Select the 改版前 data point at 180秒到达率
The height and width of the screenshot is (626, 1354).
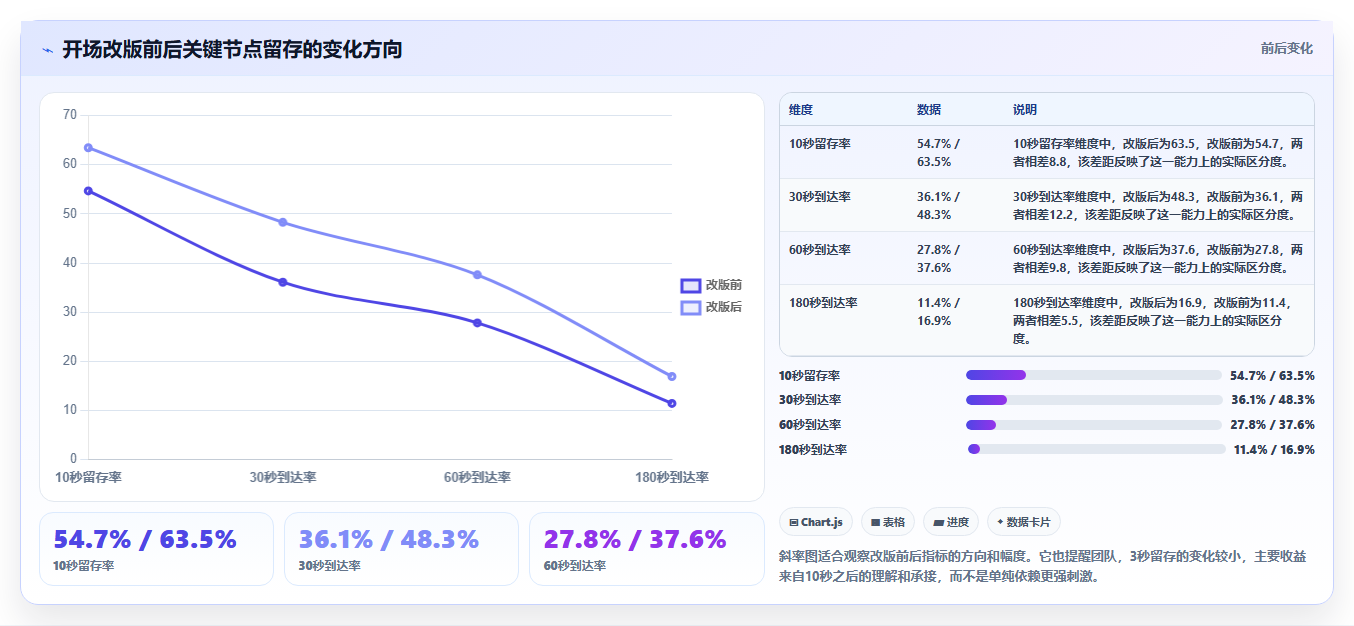pyautogui.click(x=672, y=403)
